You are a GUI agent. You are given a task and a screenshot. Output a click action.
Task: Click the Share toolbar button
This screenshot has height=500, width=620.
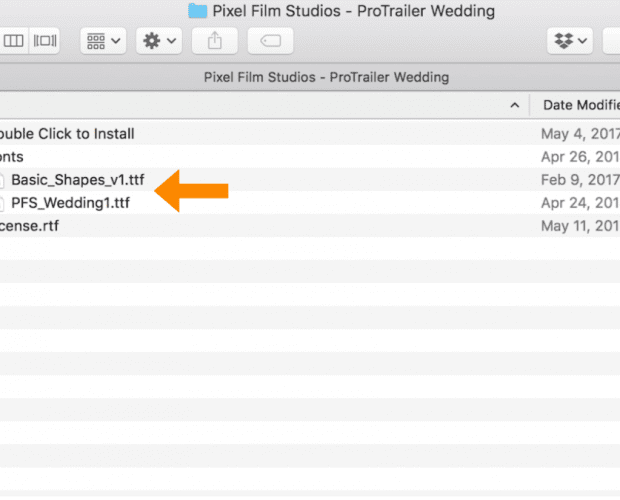tap(215, 41)
